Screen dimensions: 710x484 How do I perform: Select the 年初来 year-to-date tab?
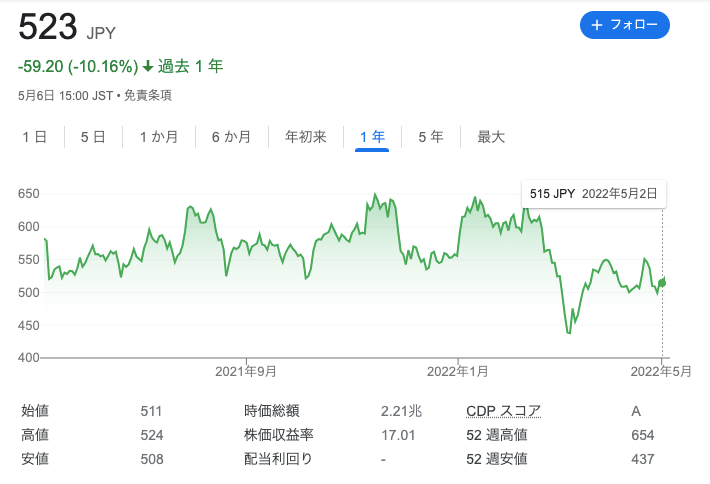[306, 137]
